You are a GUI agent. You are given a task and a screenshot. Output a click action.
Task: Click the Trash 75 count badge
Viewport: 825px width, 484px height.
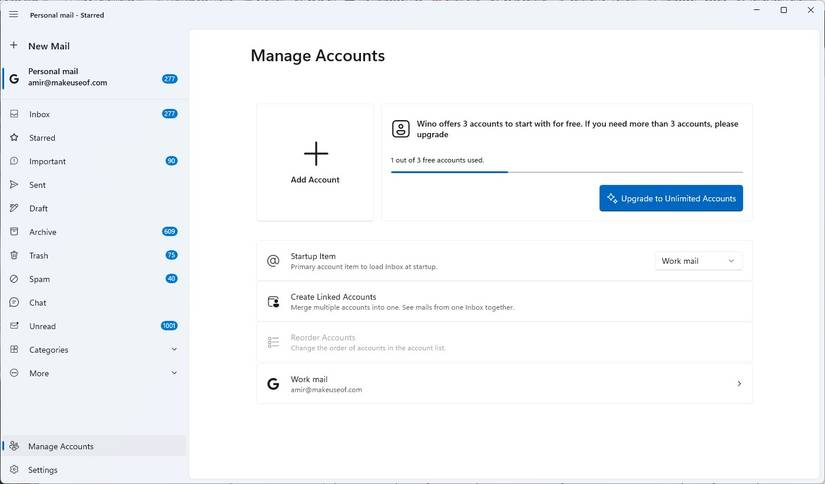[x=172, y=255]
